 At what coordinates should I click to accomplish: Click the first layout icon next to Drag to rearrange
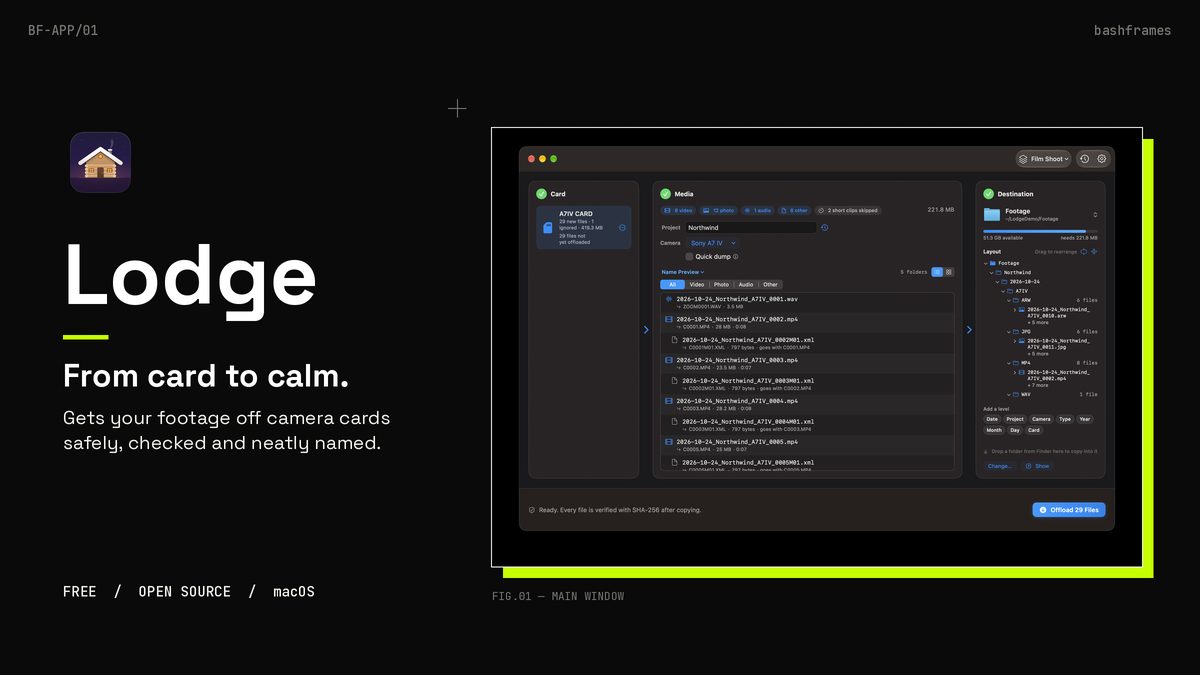(1084, 252)
